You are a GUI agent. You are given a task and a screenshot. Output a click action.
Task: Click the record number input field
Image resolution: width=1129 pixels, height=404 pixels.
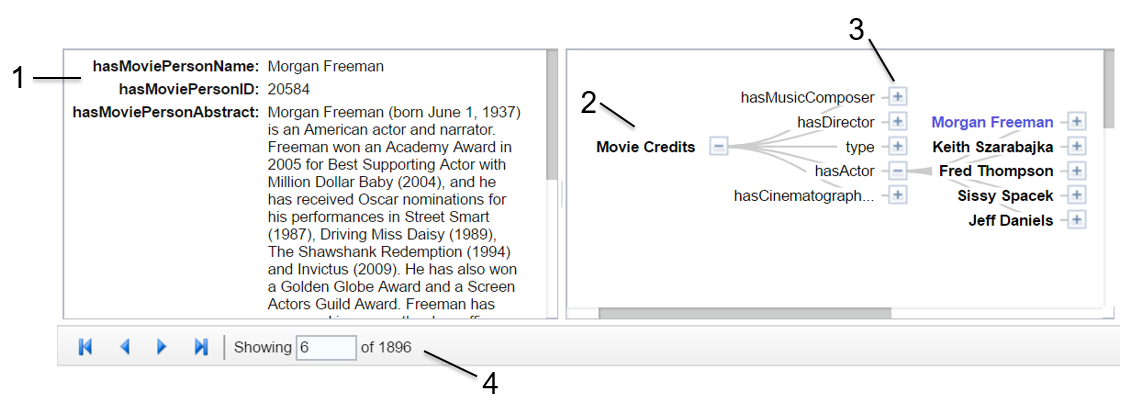(x=326, y=347)
